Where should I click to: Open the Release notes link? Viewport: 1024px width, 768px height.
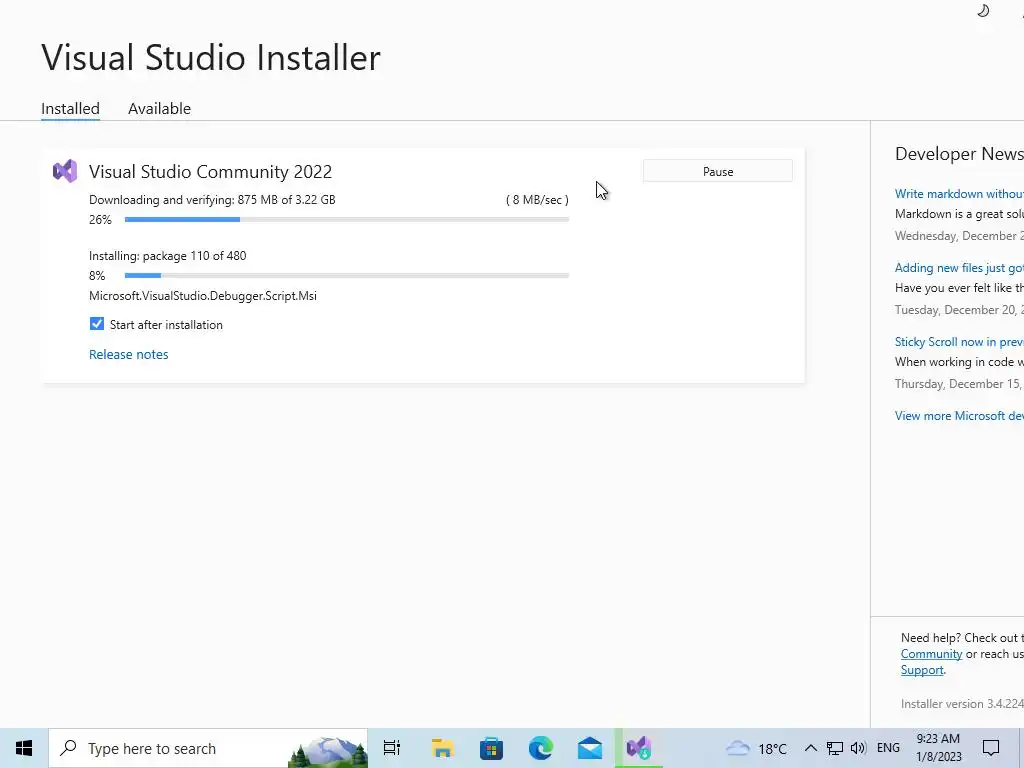(129, 354)
